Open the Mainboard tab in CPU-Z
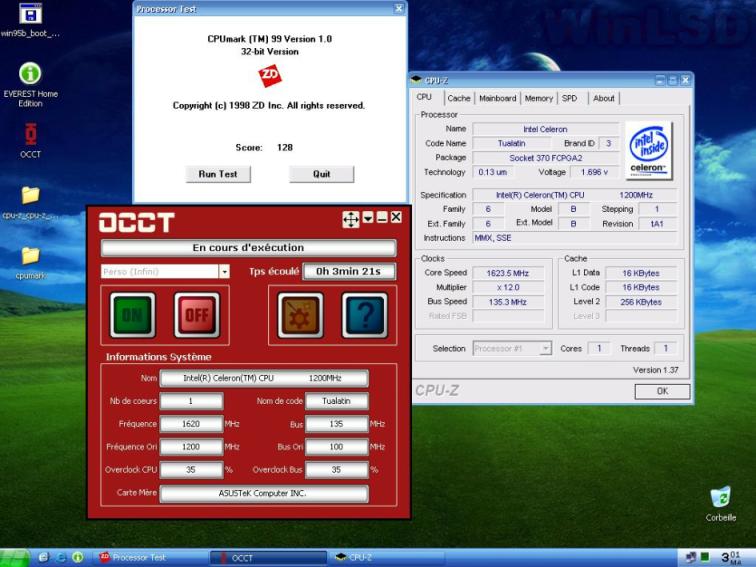756x567 pixels. (497, 98)
